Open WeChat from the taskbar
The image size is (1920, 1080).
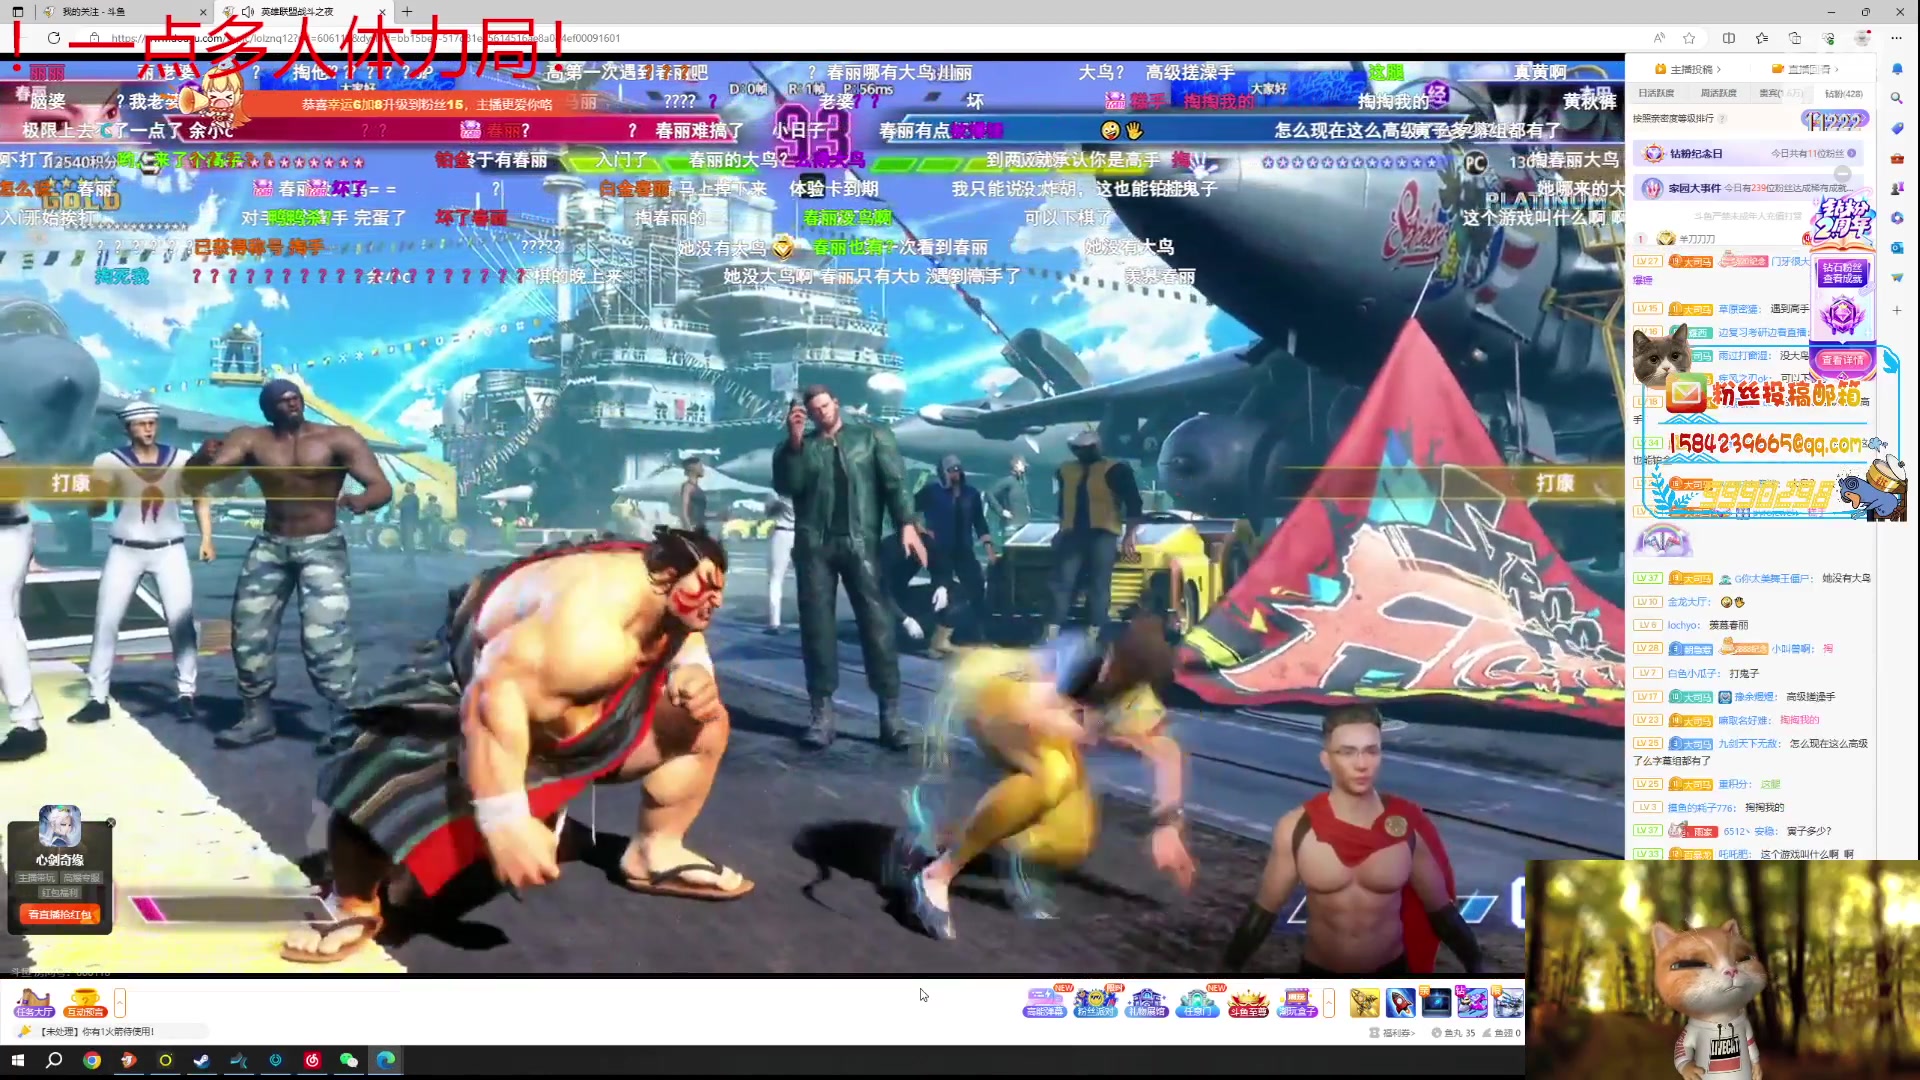click(349, 1060)
